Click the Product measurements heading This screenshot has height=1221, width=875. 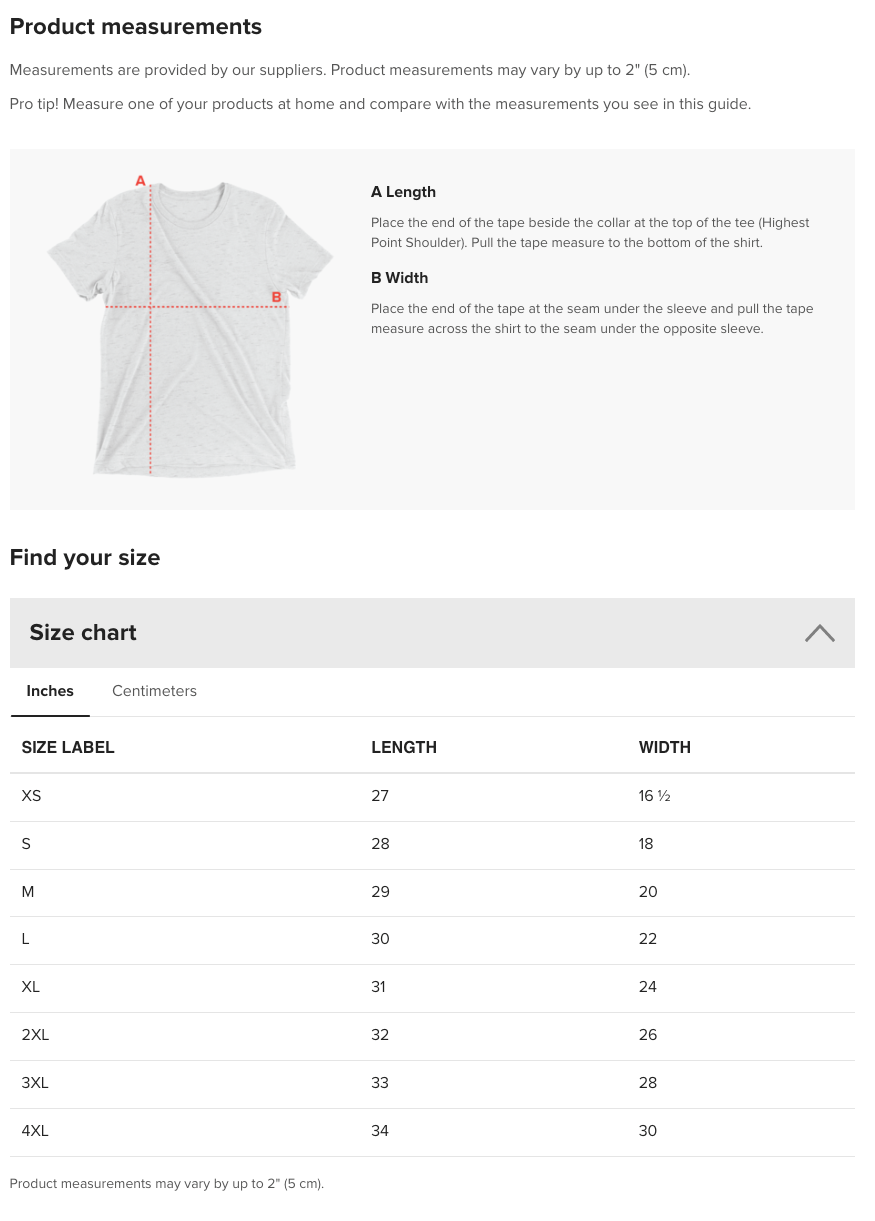coord(136,27)
